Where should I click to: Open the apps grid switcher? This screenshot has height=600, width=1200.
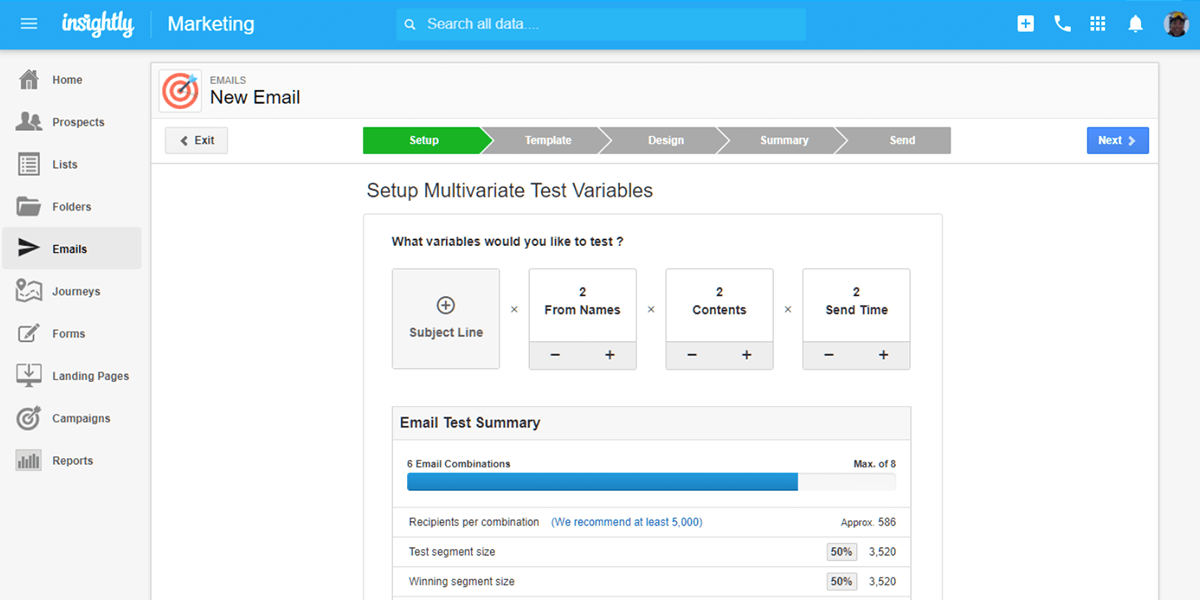pyautogui.click(x=1098, y=24)
